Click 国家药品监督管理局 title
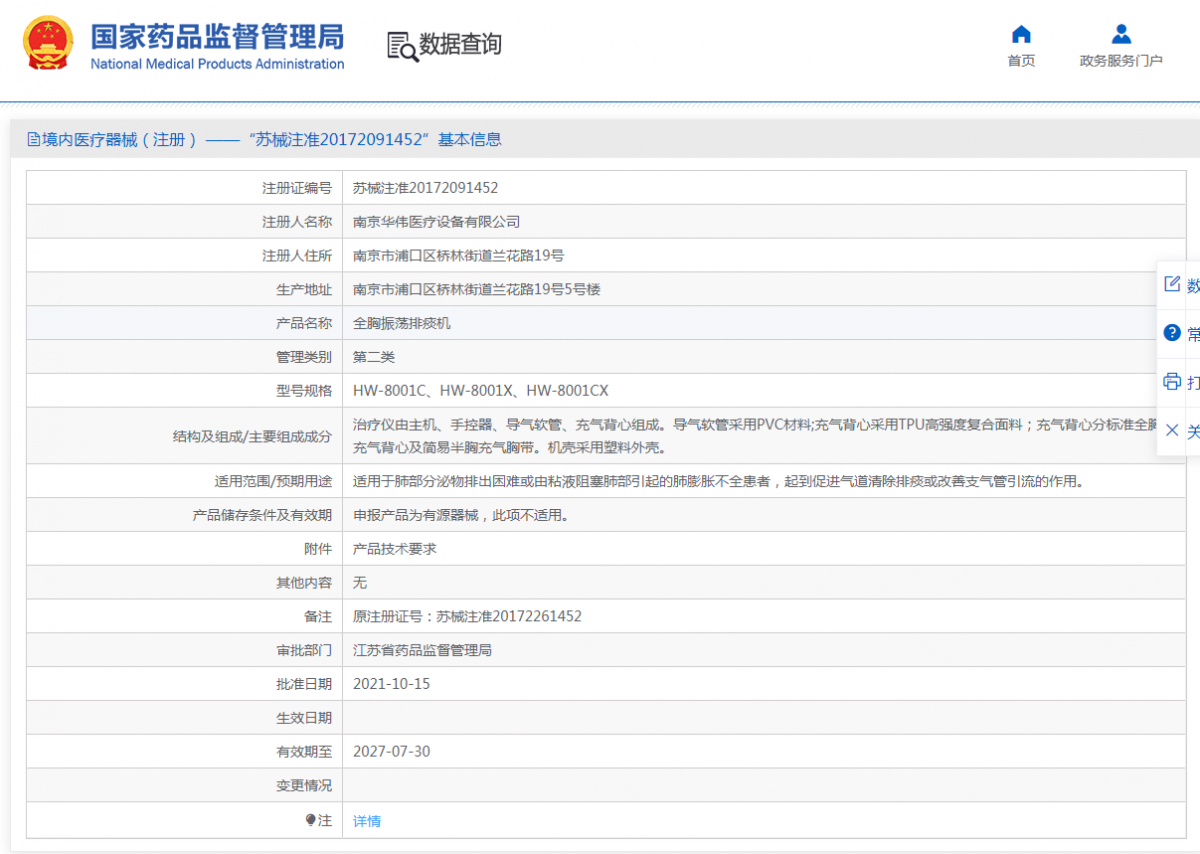This screenshot has width=1200, height=854. (217, 37)
